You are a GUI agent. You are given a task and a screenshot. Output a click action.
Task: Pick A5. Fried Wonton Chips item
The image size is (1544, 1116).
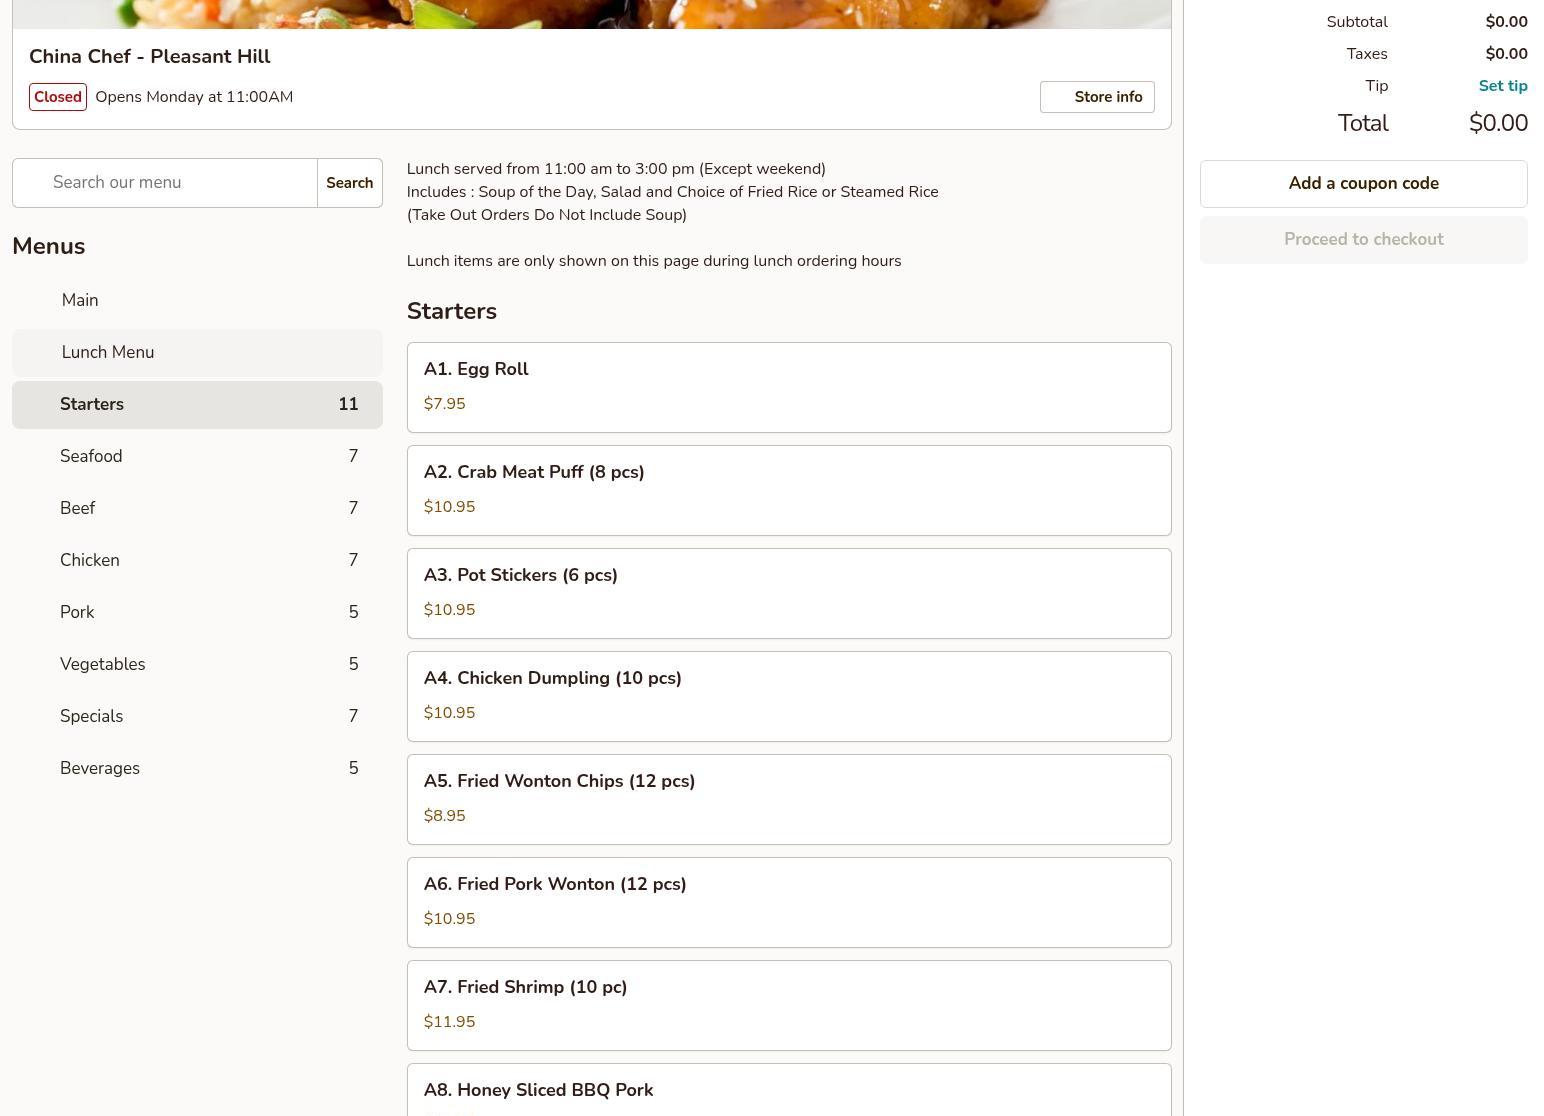tap(788, 799)
